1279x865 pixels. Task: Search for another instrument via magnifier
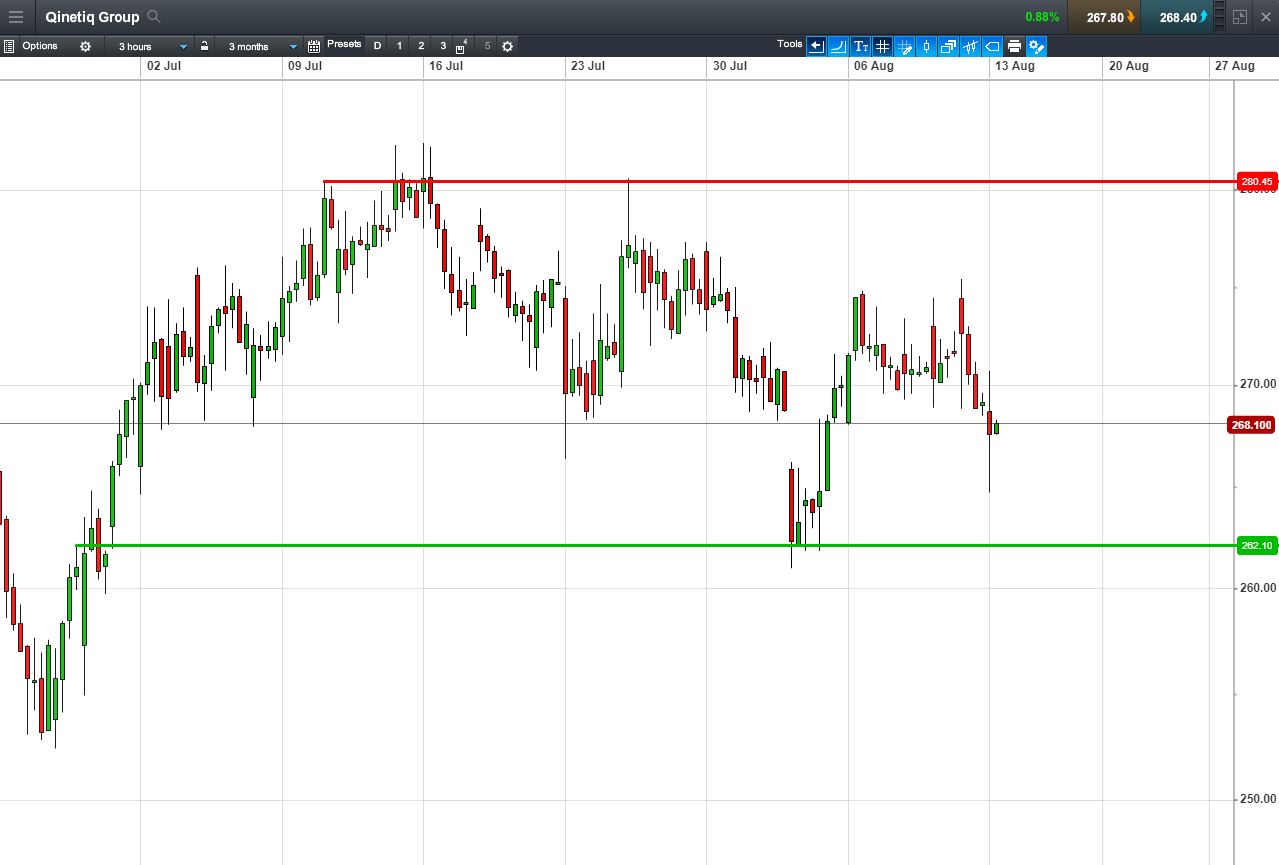[x=153, y=17]
